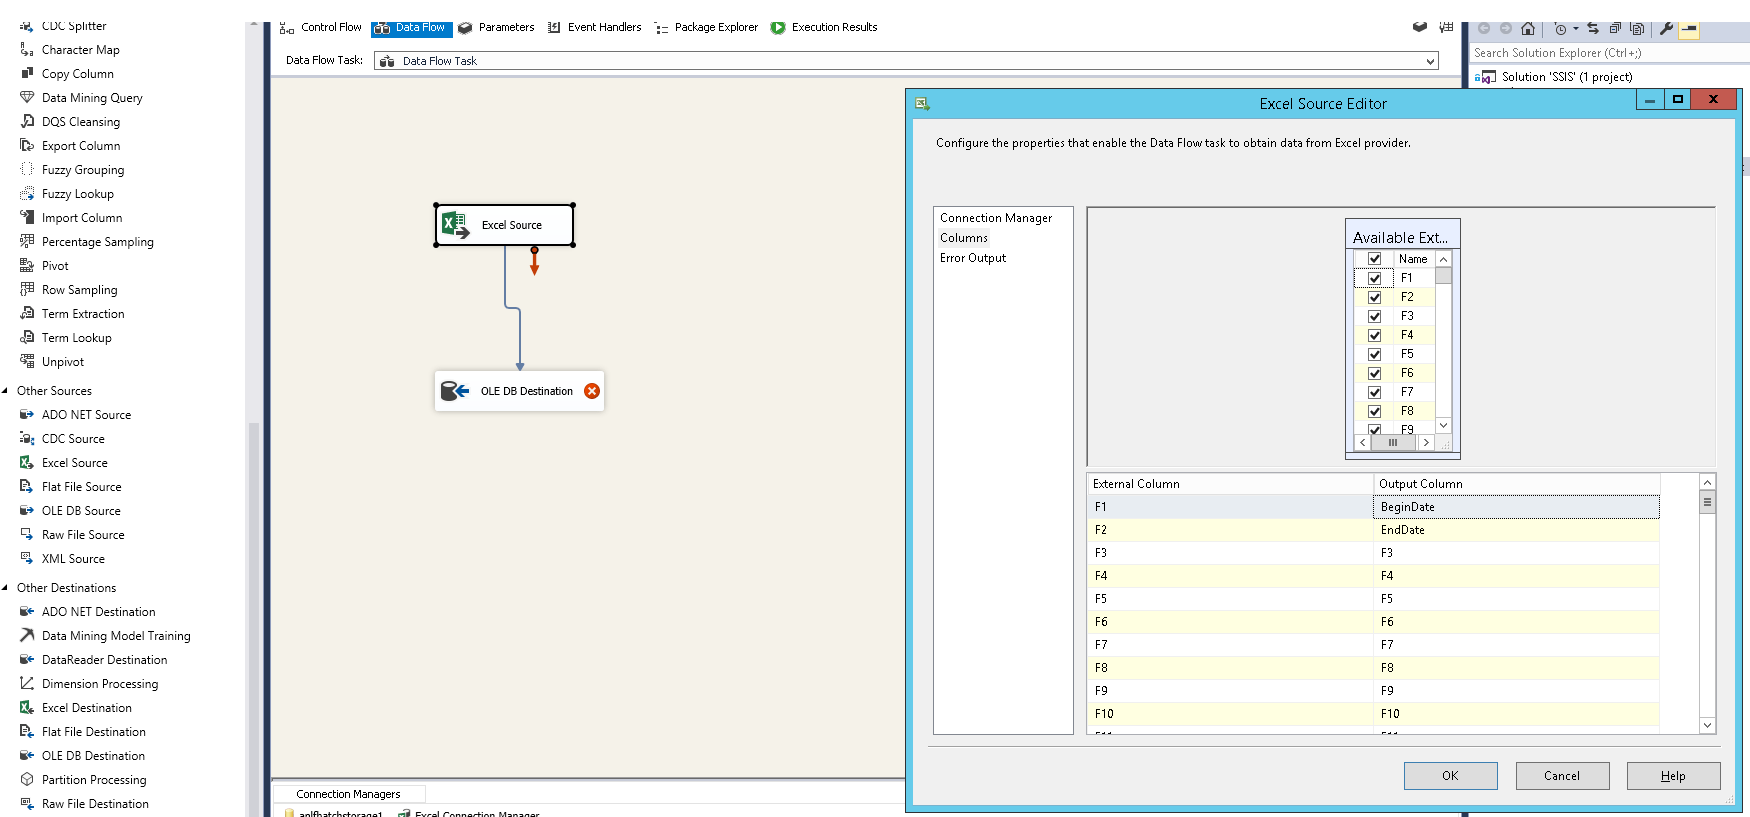Select Fuzzy Lookup in the toolbox

pyautogui.click(x=77, y=194)
